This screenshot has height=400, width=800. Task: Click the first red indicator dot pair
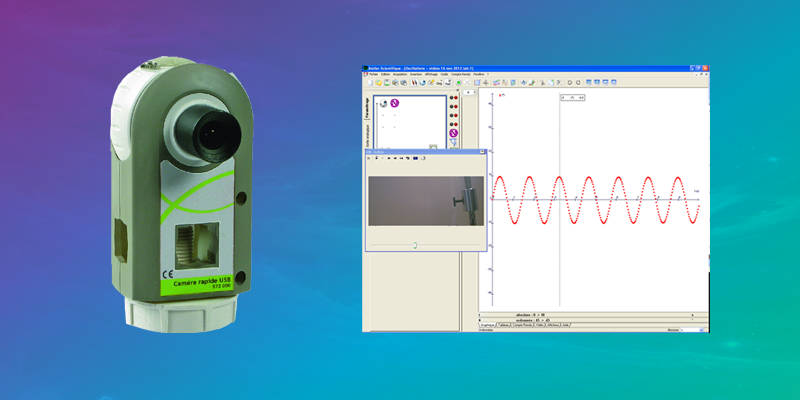coord(454,99)
